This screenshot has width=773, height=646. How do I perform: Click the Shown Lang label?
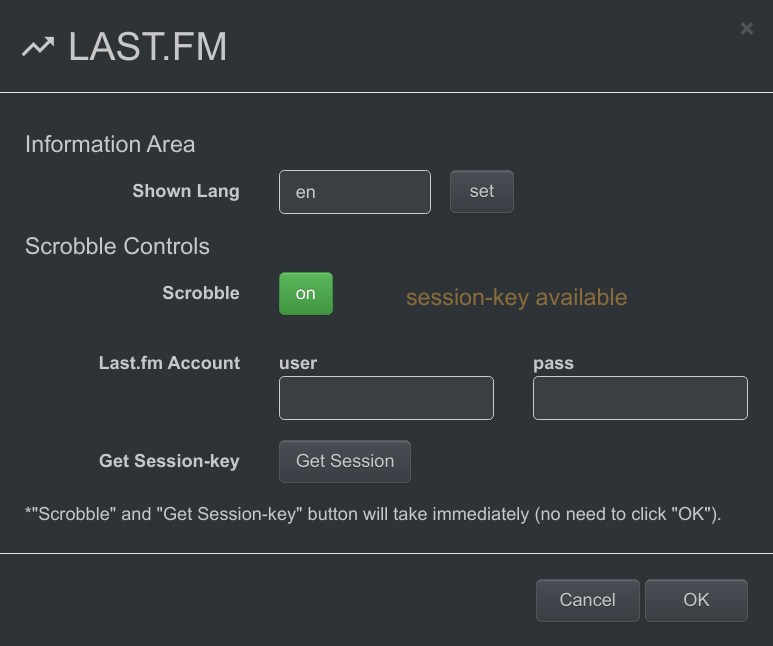pos(186,191)
